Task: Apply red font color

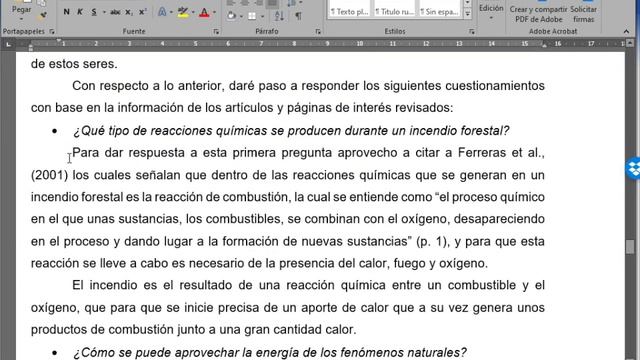Action: (205, 13)
